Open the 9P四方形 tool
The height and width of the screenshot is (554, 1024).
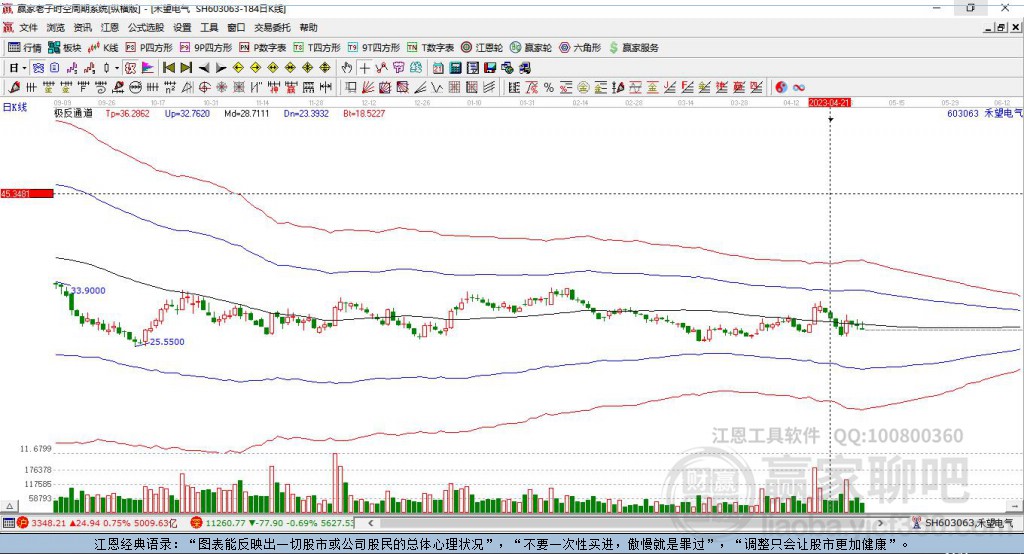tap(206, 48)
